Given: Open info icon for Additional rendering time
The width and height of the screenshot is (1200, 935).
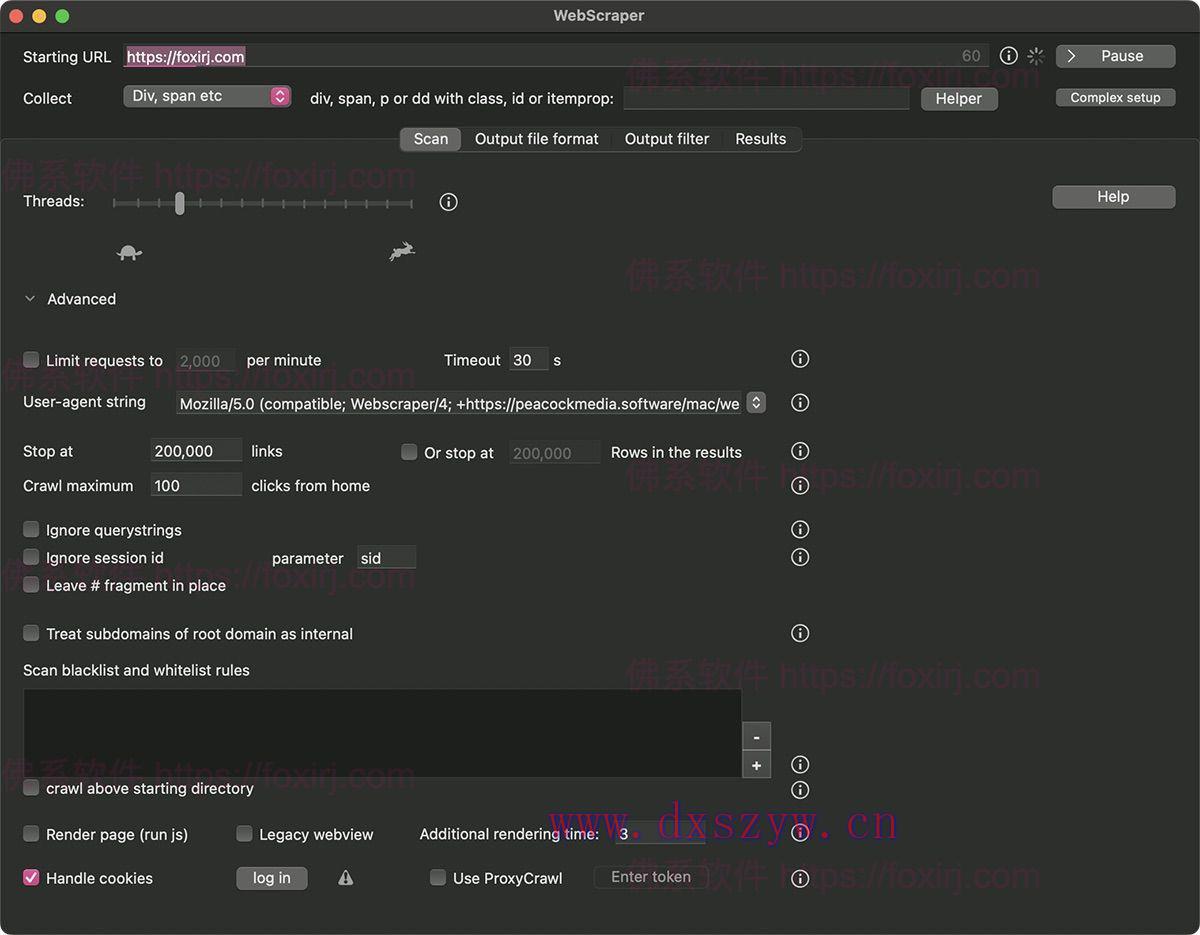Looking at the screenshot, I should click(800, 833).
